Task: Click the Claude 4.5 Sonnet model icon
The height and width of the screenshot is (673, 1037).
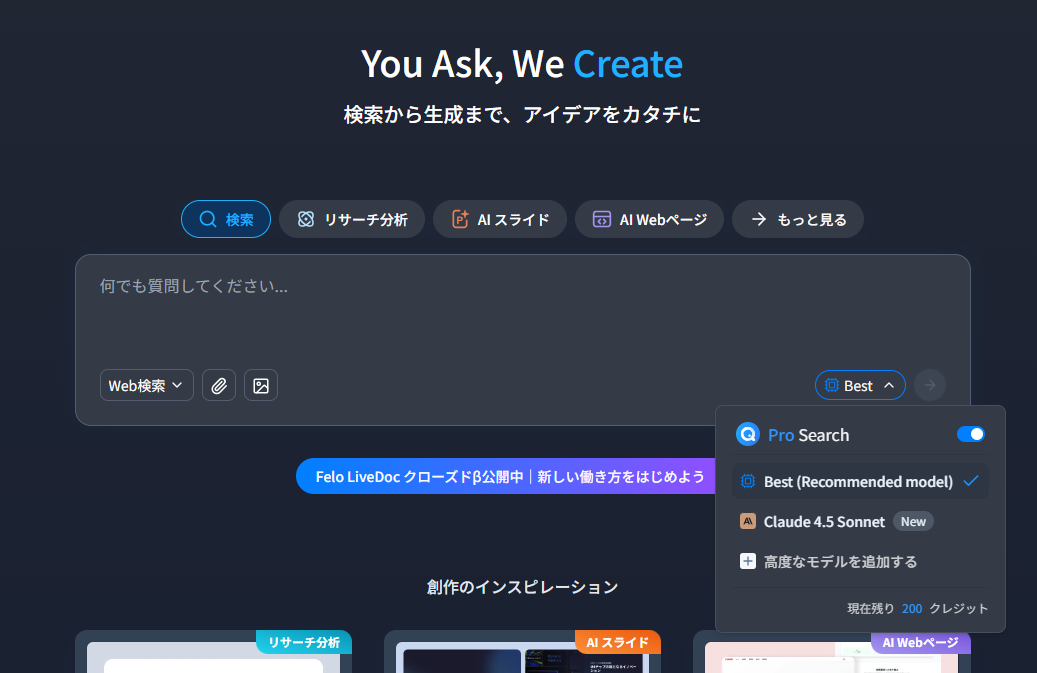Action: click(748, 521)
